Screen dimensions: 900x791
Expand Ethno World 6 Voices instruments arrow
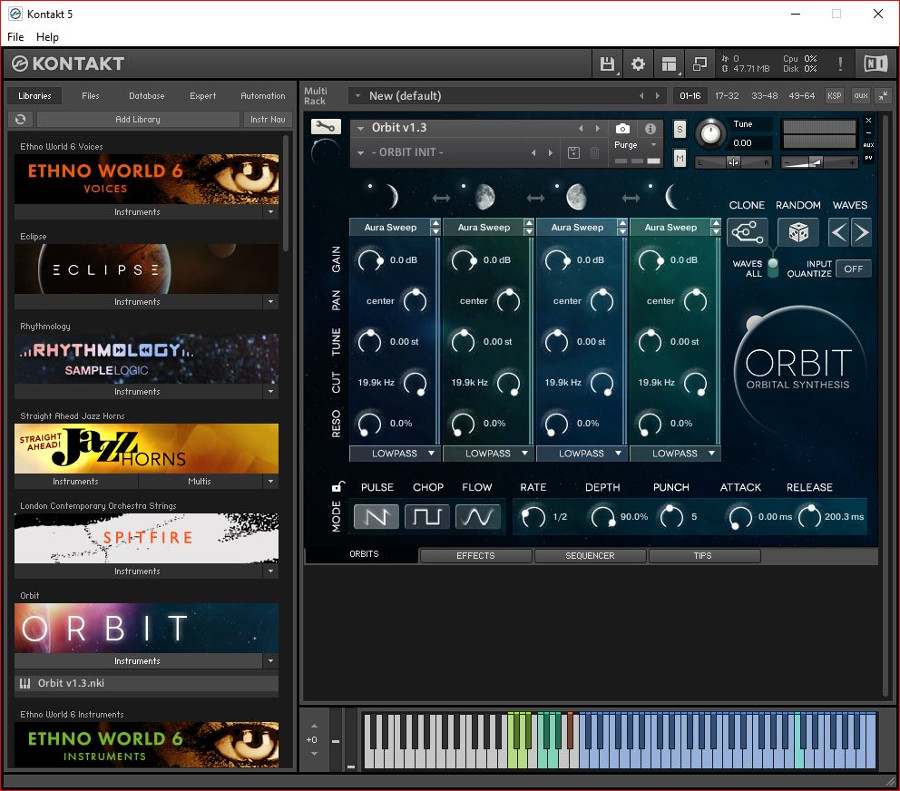270,212
